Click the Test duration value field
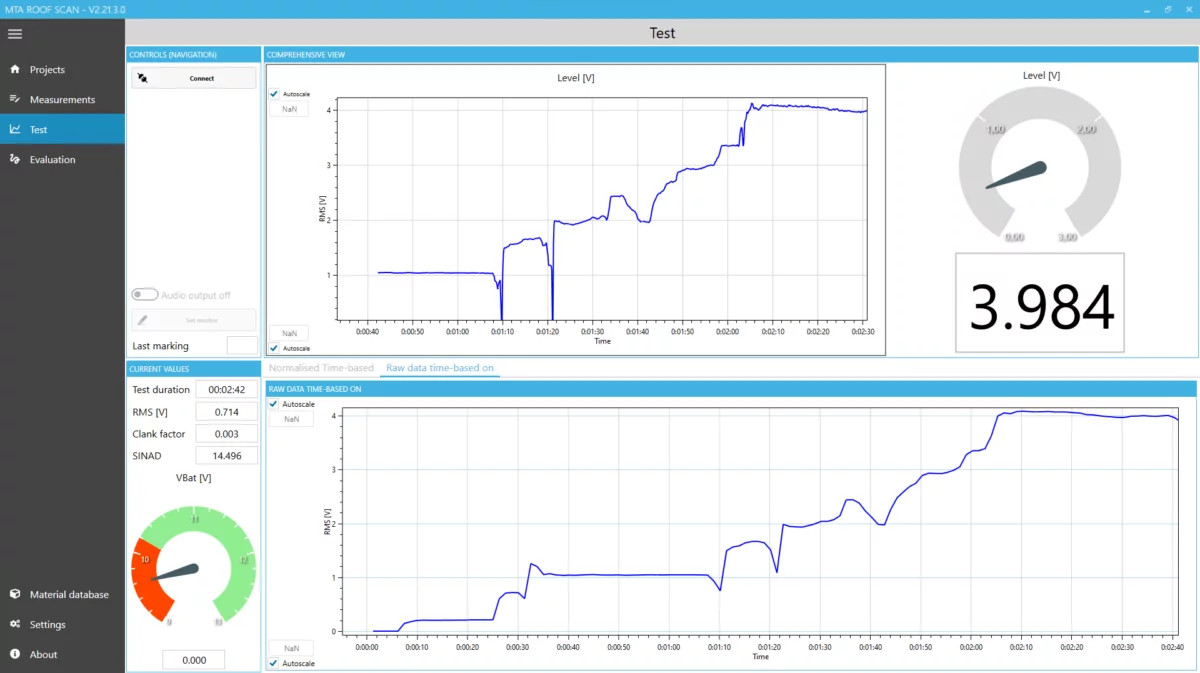 click(x=227, y=390)
